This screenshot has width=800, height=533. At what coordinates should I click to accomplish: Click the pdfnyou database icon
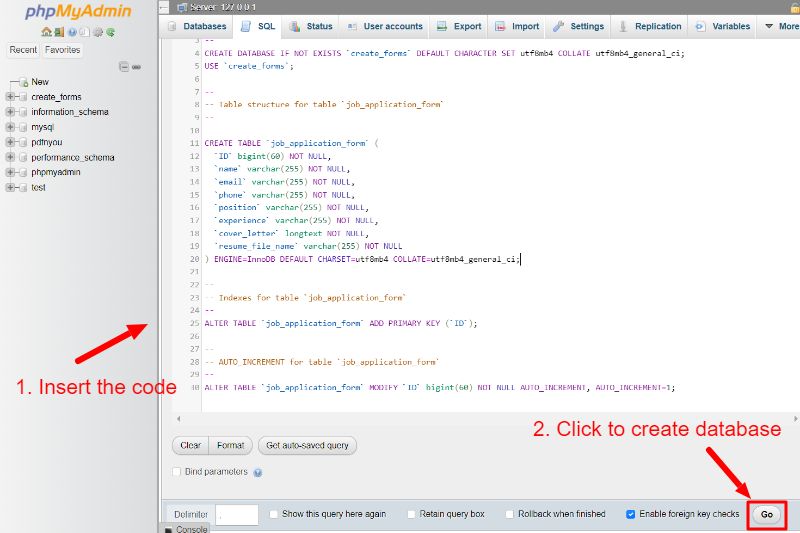23,142
